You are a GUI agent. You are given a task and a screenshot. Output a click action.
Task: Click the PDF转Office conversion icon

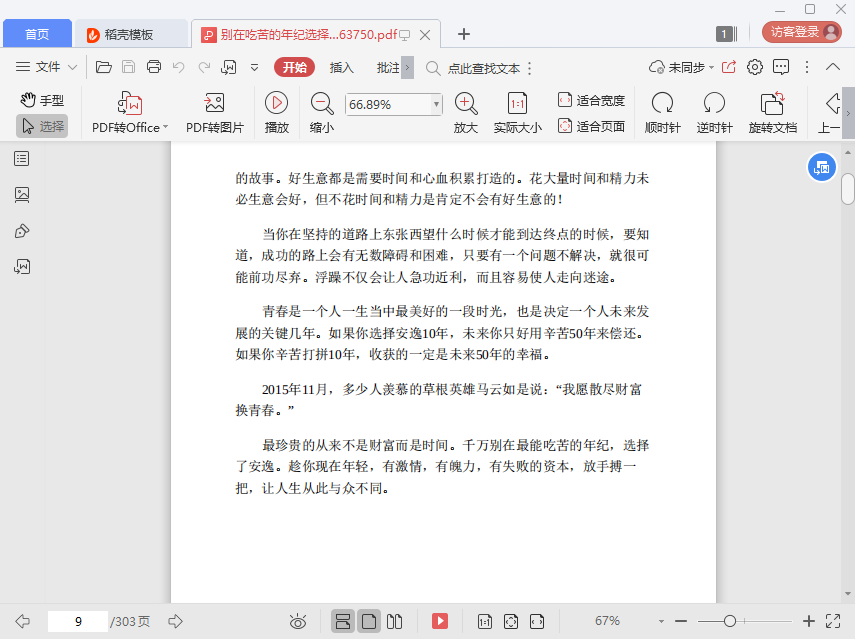click(x=130, y=104)
